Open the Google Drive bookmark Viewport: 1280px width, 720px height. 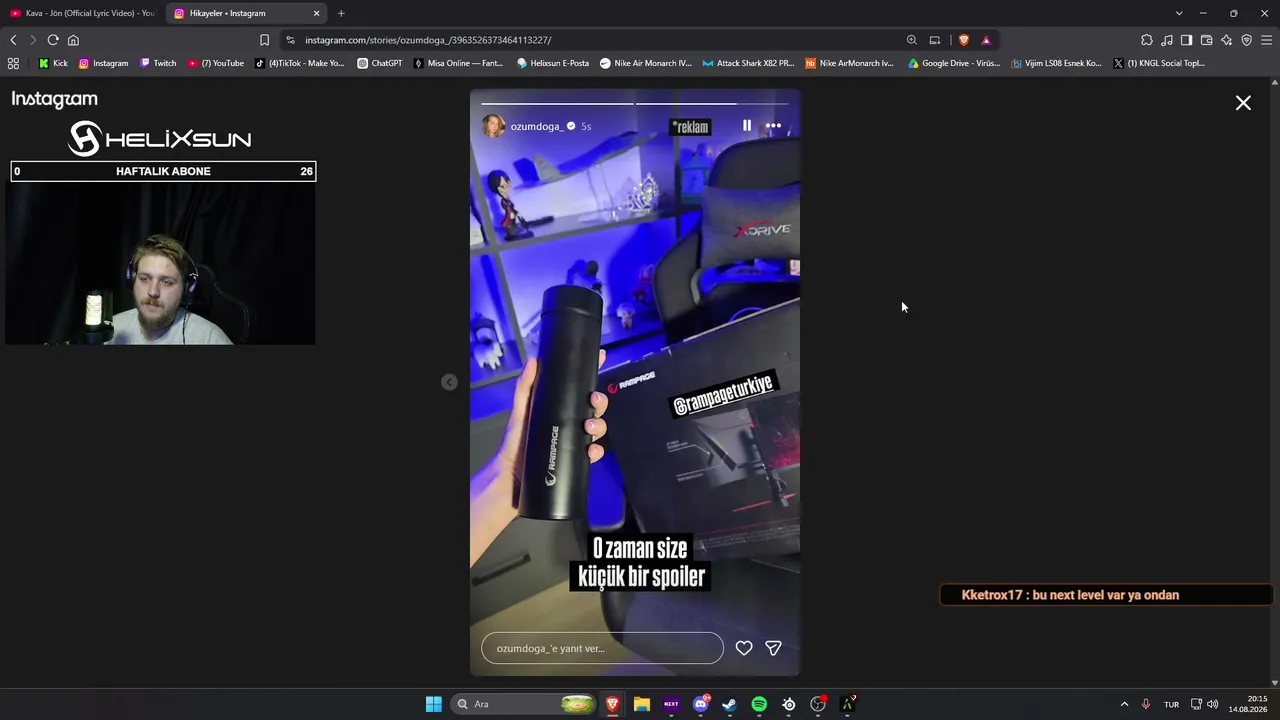[x=953, y=63]
